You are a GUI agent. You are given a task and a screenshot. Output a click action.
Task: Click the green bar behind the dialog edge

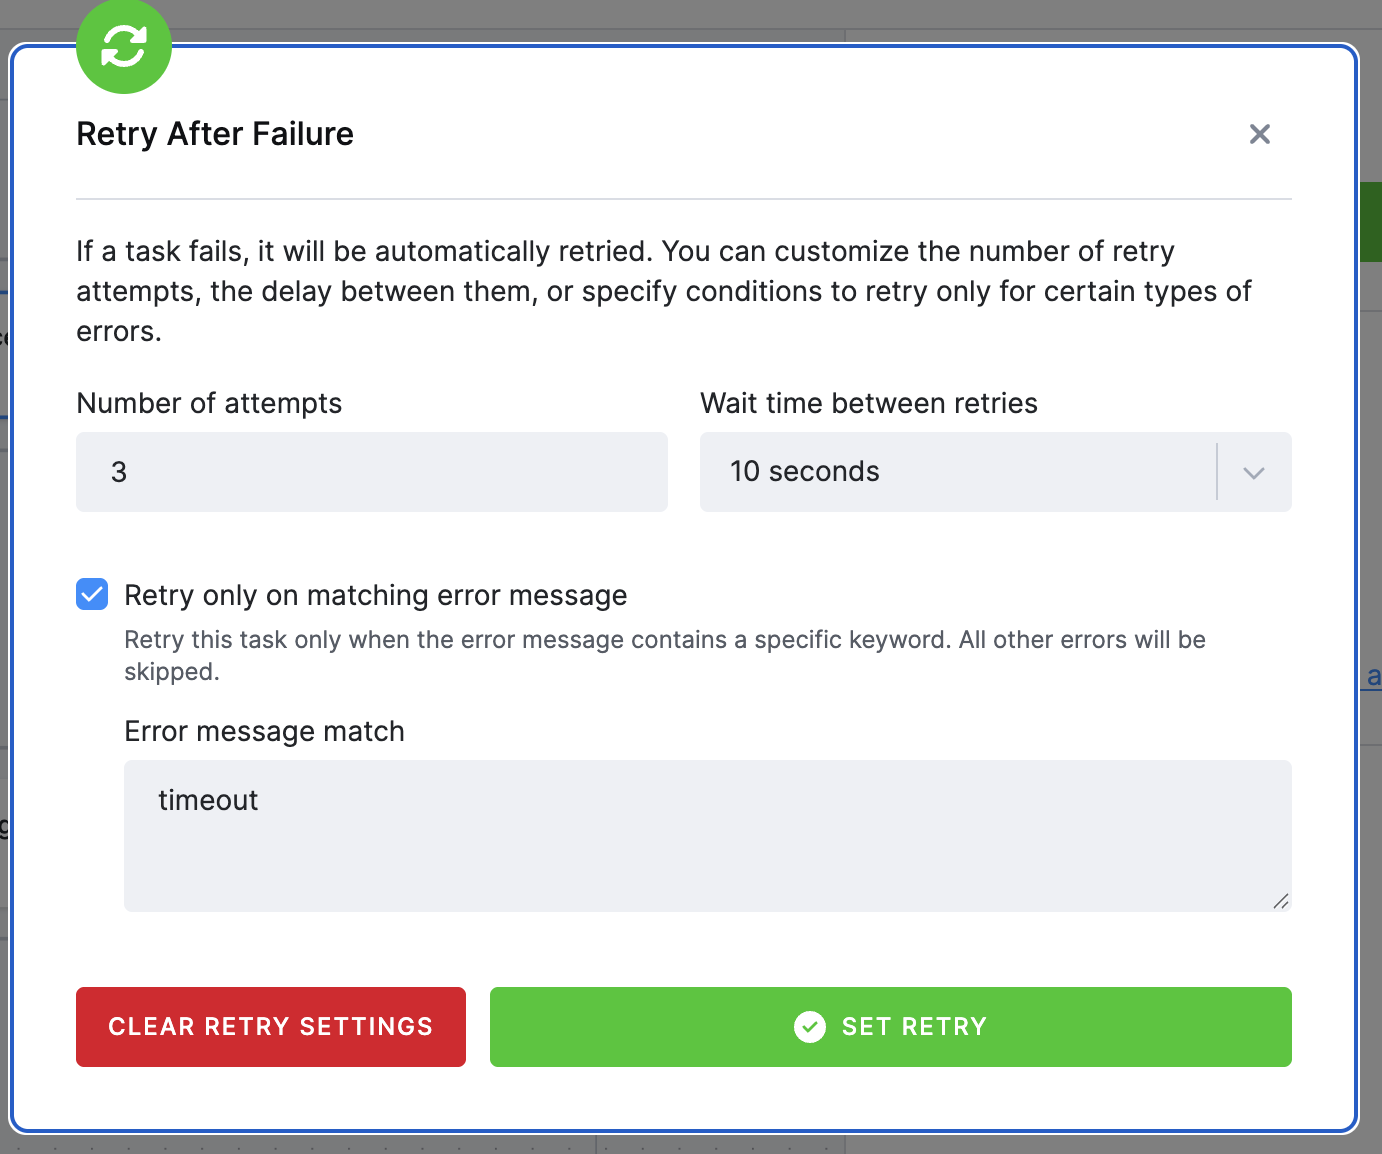tap(1370, 222)
